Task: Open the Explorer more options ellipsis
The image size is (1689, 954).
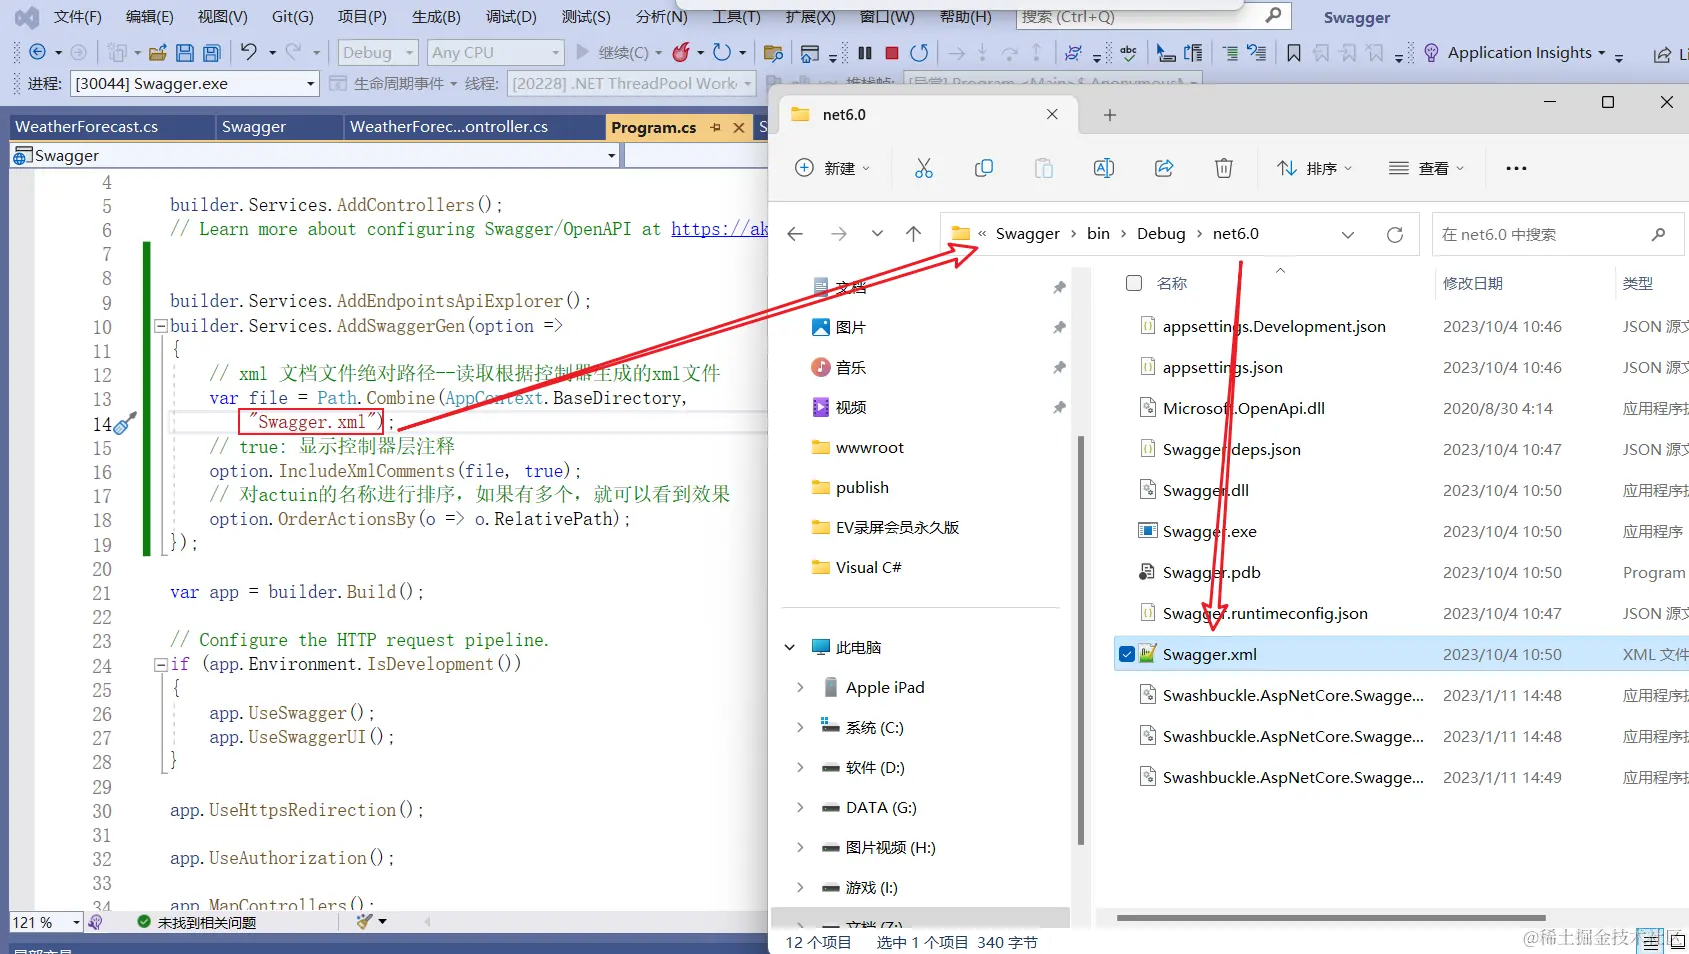Action: [1516, 168]
